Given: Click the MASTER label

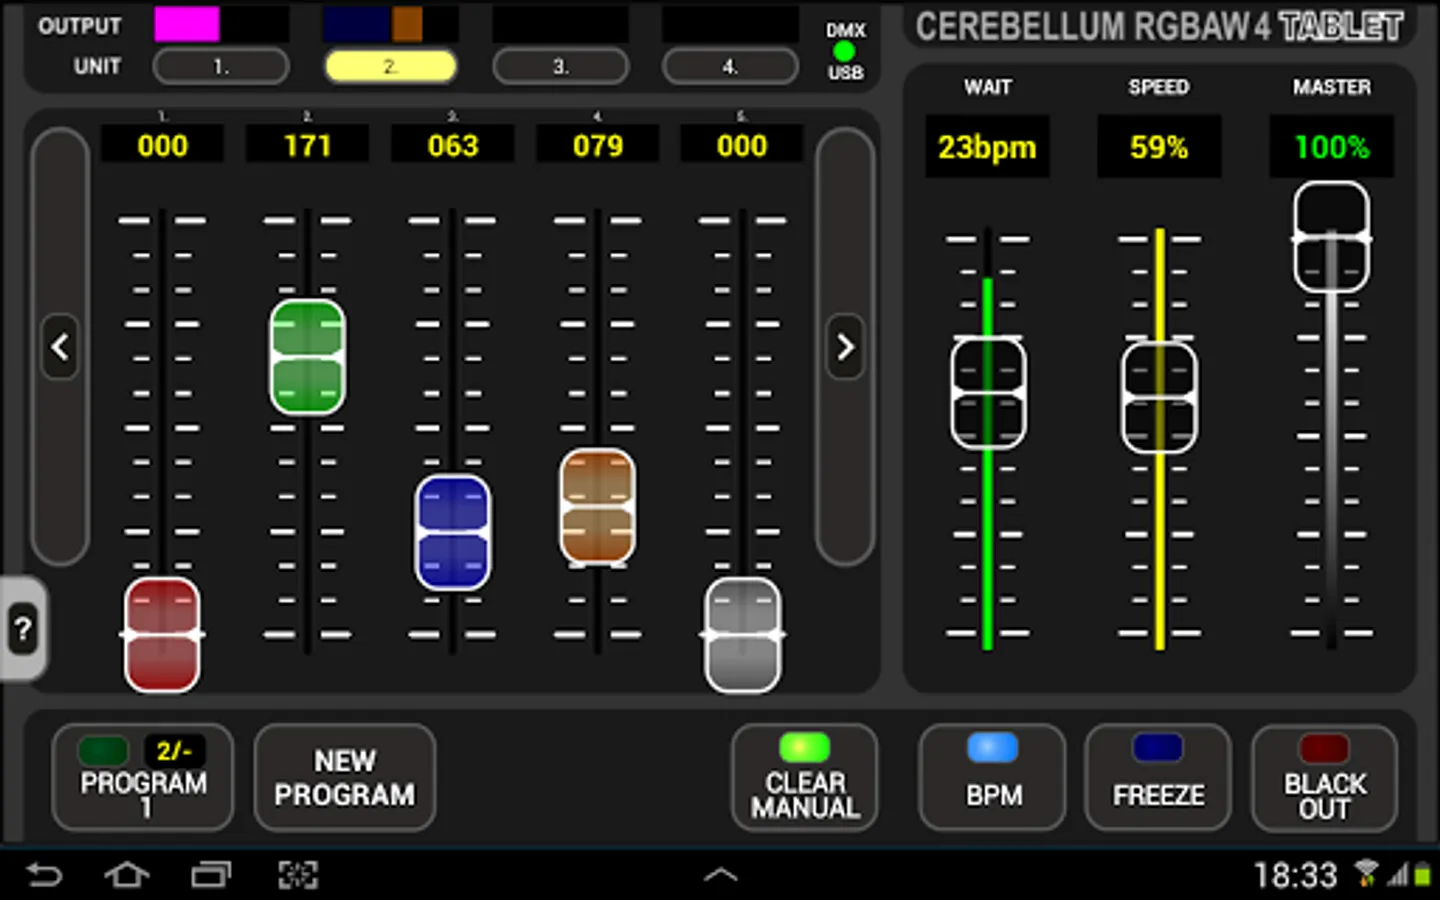Looking at the screenshot, I should (1332, 87).
